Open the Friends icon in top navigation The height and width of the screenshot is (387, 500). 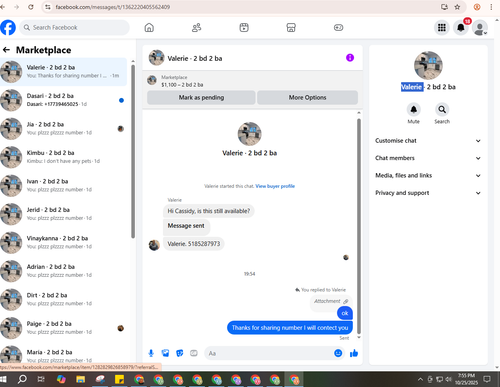click(196, 27)
